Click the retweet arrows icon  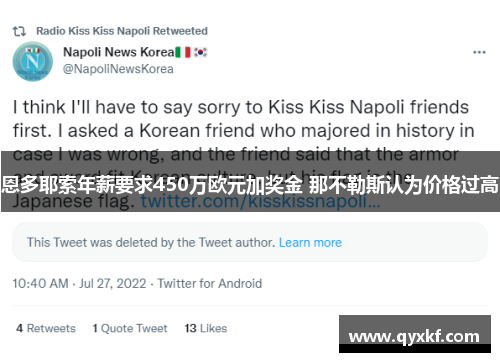pyautogui.click(x=19, y=31)
